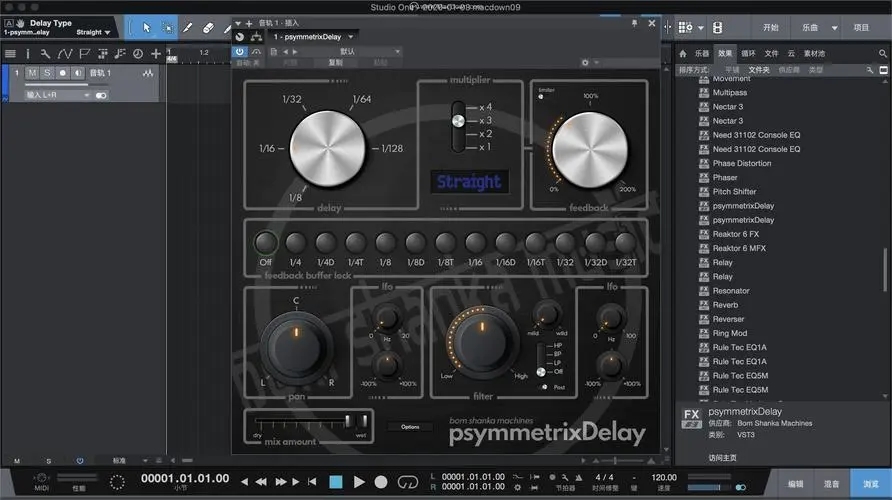Toggle the plugin power bypass button
This screenshot has width=892, height=500.
pyautogui.click(x=240, y=50)
